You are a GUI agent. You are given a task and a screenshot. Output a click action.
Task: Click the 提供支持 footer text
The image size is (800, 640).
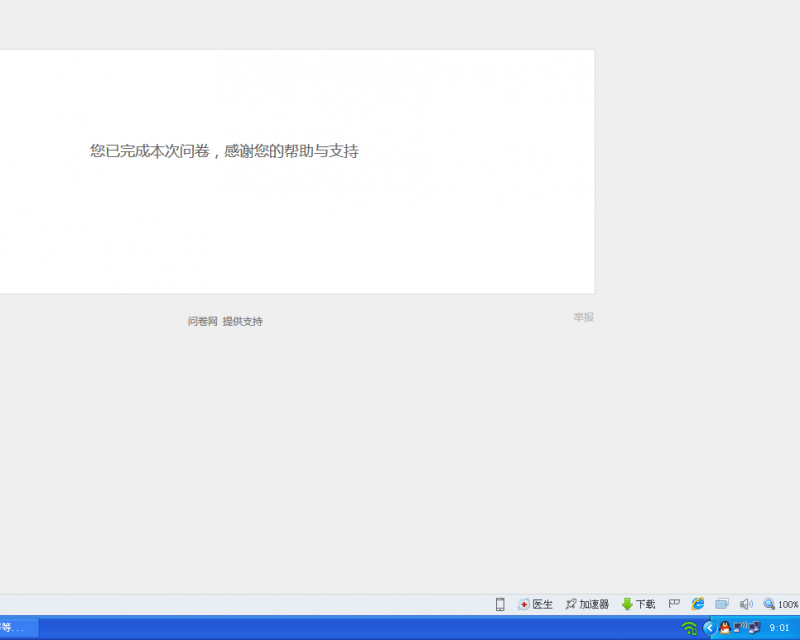click(x=242, y=322)
